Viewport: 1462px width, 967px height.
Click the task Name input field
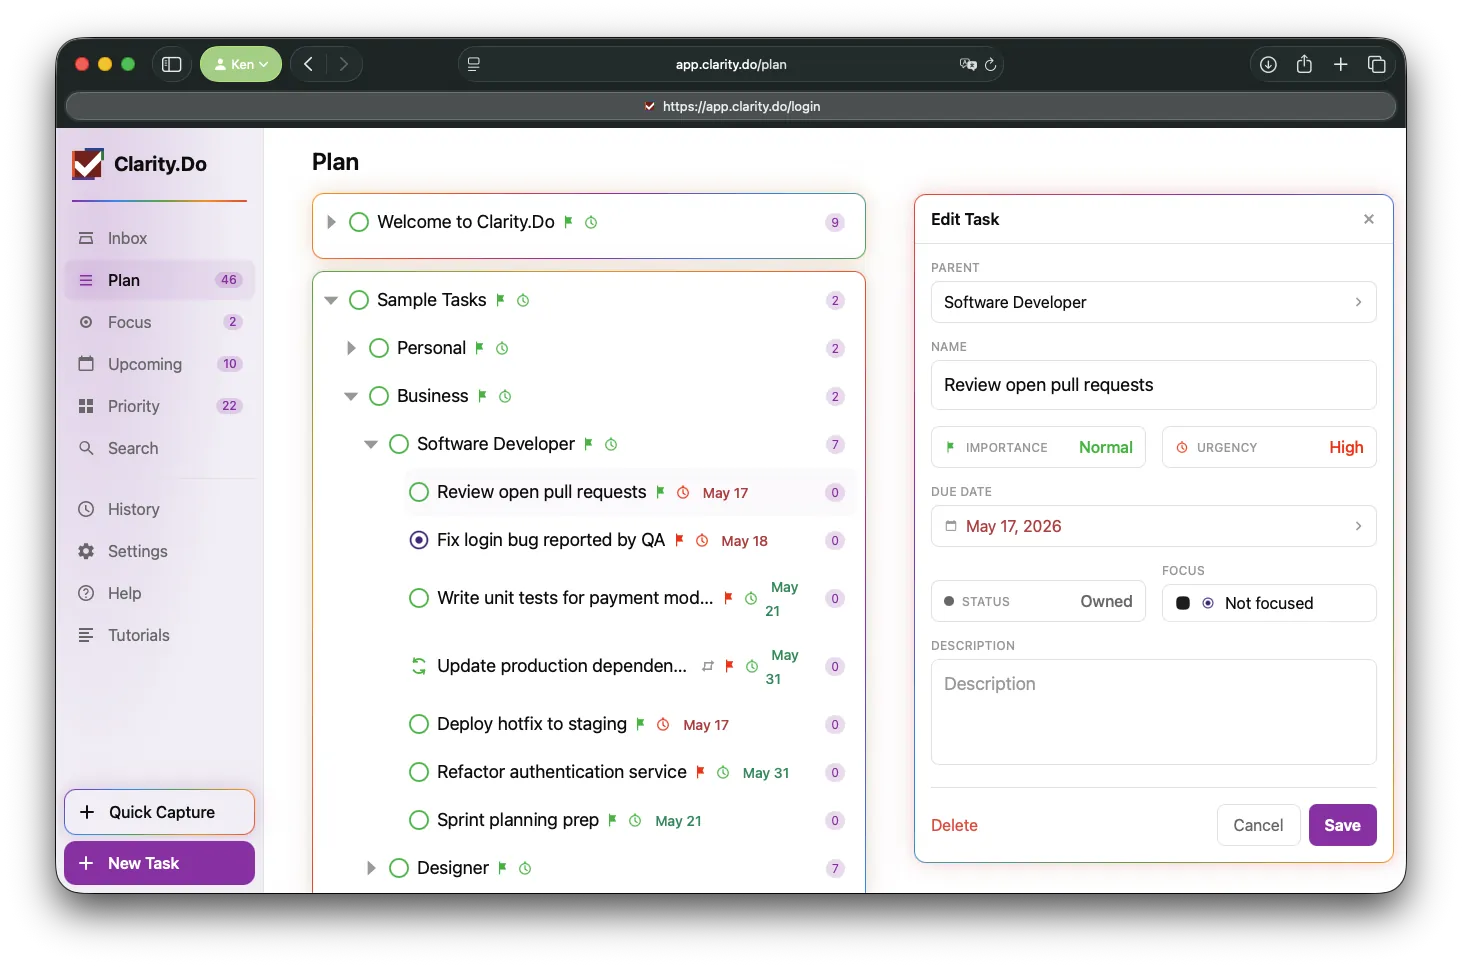tap(1153, 385)
